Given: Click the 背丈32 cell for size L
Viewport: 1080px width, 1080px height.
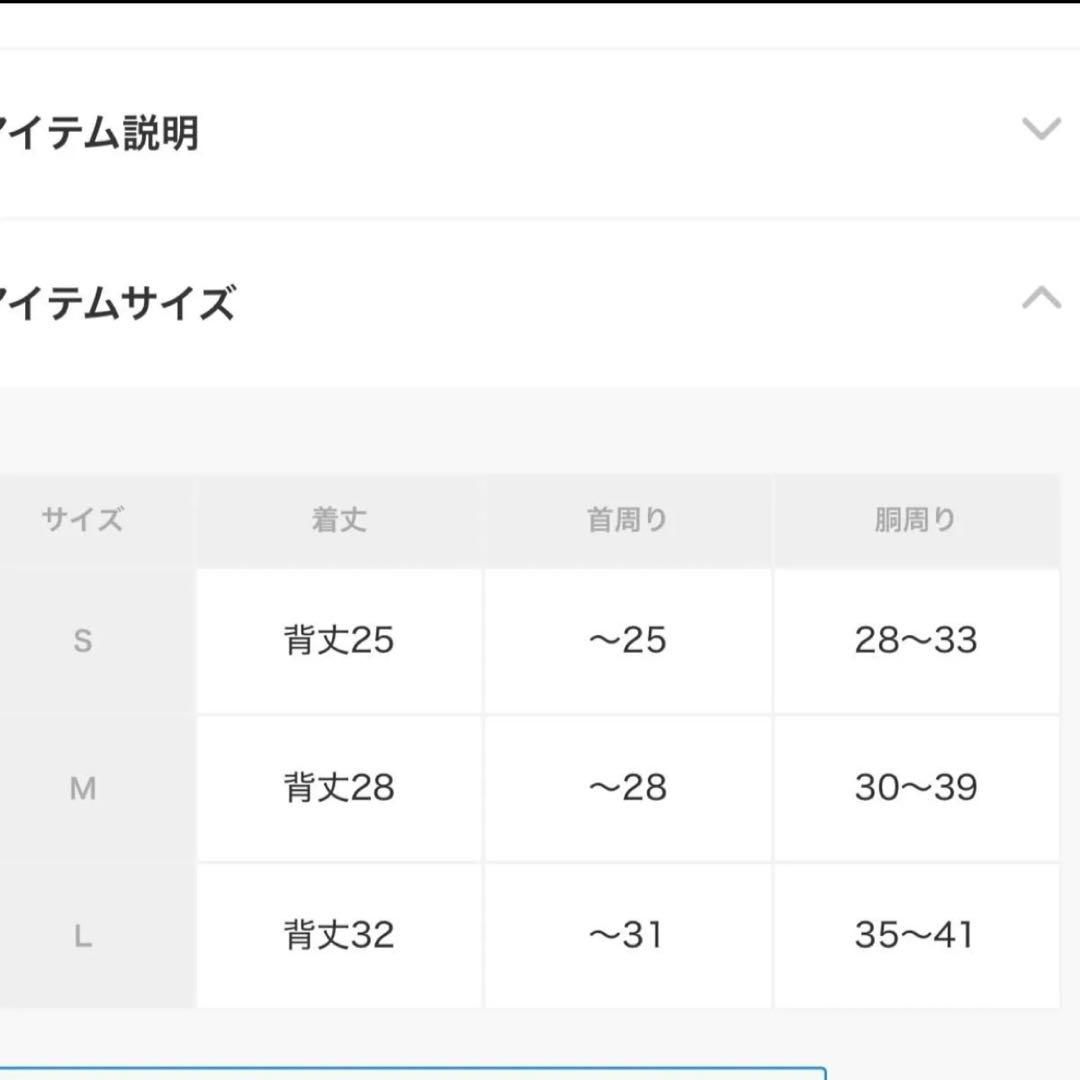Looking at the screenshot, I should (x=340, y=935).
